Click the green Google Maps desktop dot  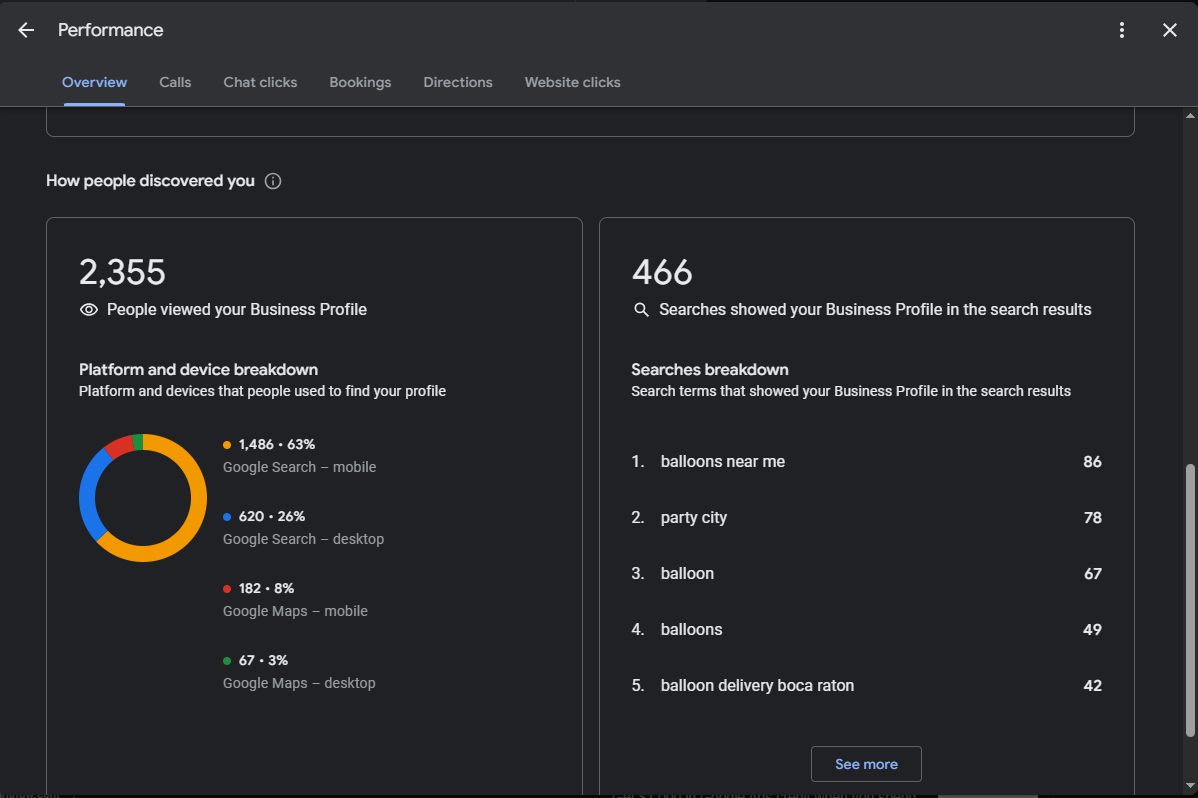click(227, 661)
